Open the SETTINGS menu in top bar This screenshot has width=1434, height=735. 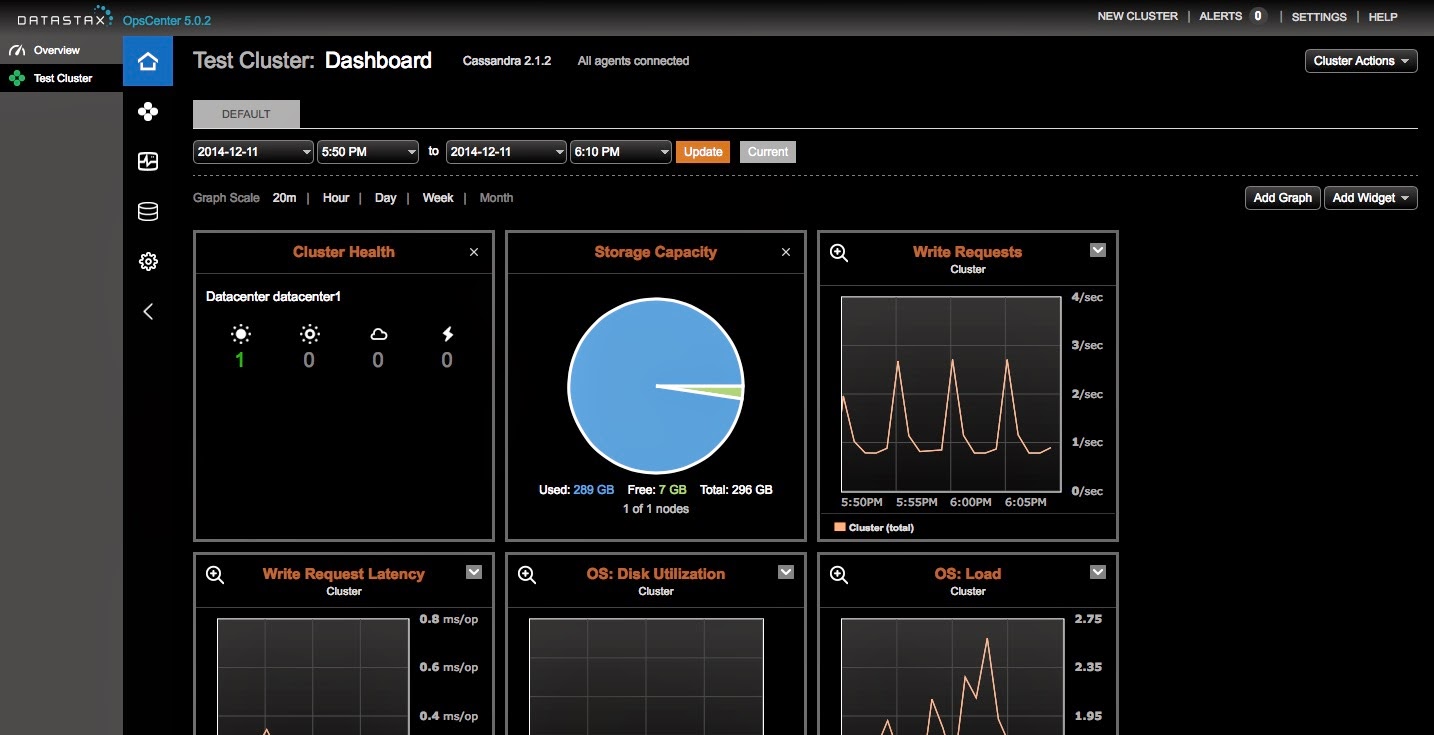(x=1318, y=16)
